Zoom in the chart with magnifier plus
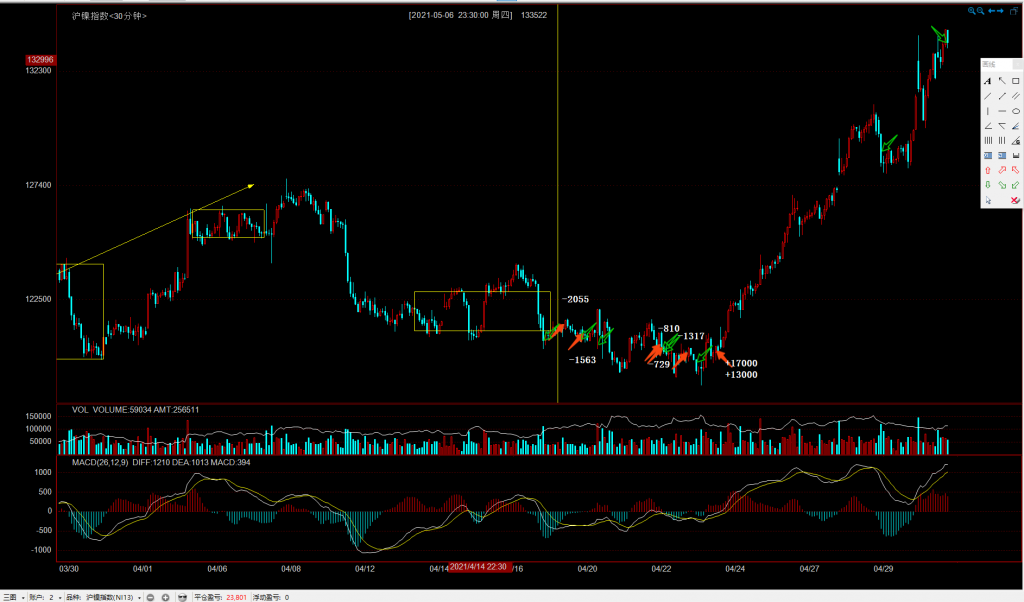 (x=971, y=10)
